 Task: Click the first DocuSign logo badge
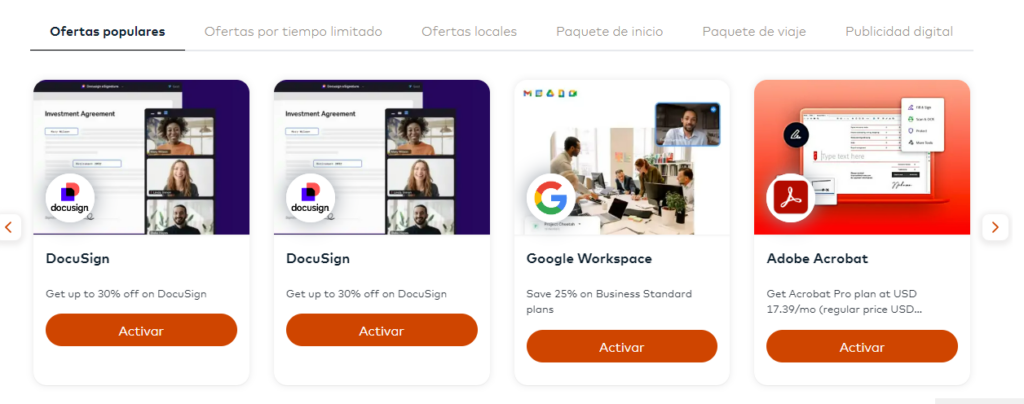(x=70, y=198)
